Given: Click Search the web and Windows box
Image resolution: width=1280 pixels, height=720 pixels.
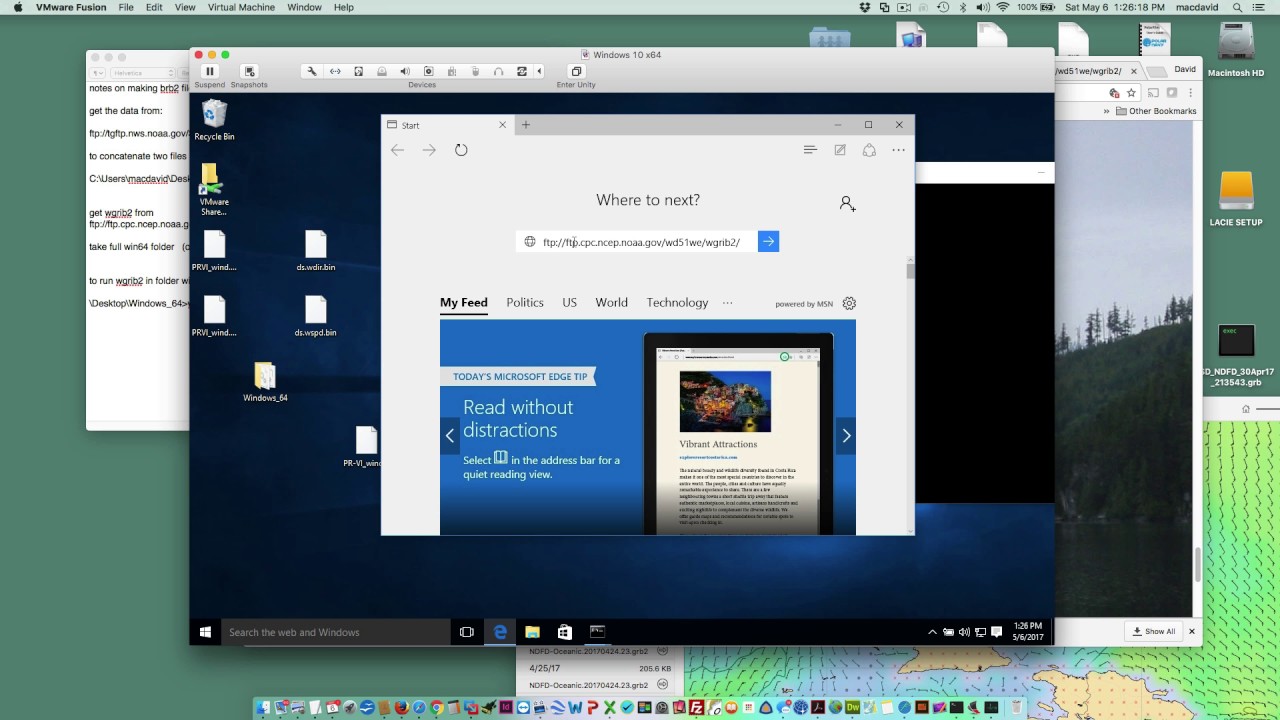Looking at the screenshot, I should tap(335, 632).
